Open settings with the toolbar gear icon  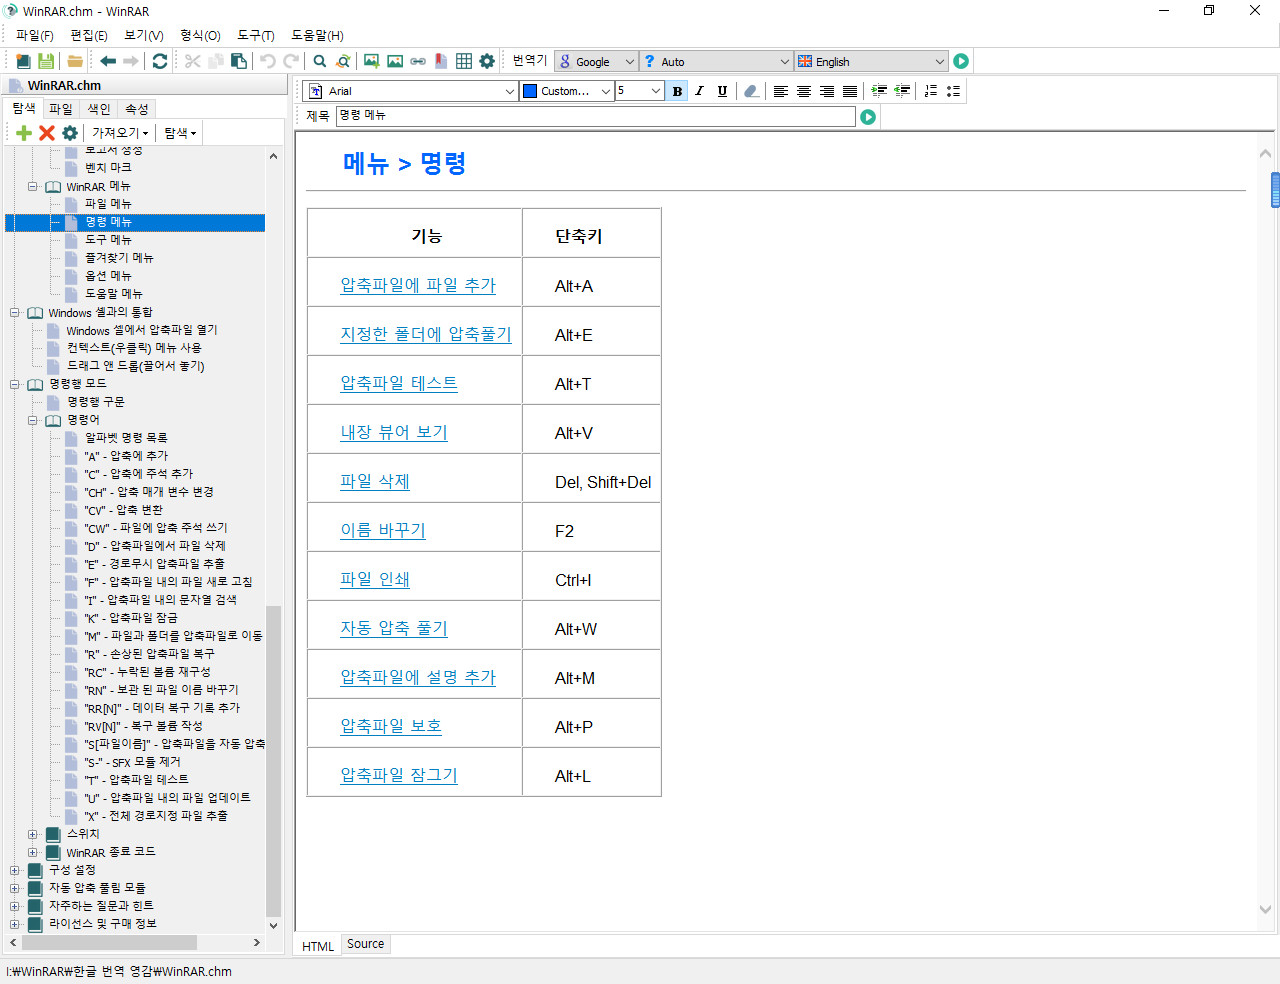coord(487,61)
